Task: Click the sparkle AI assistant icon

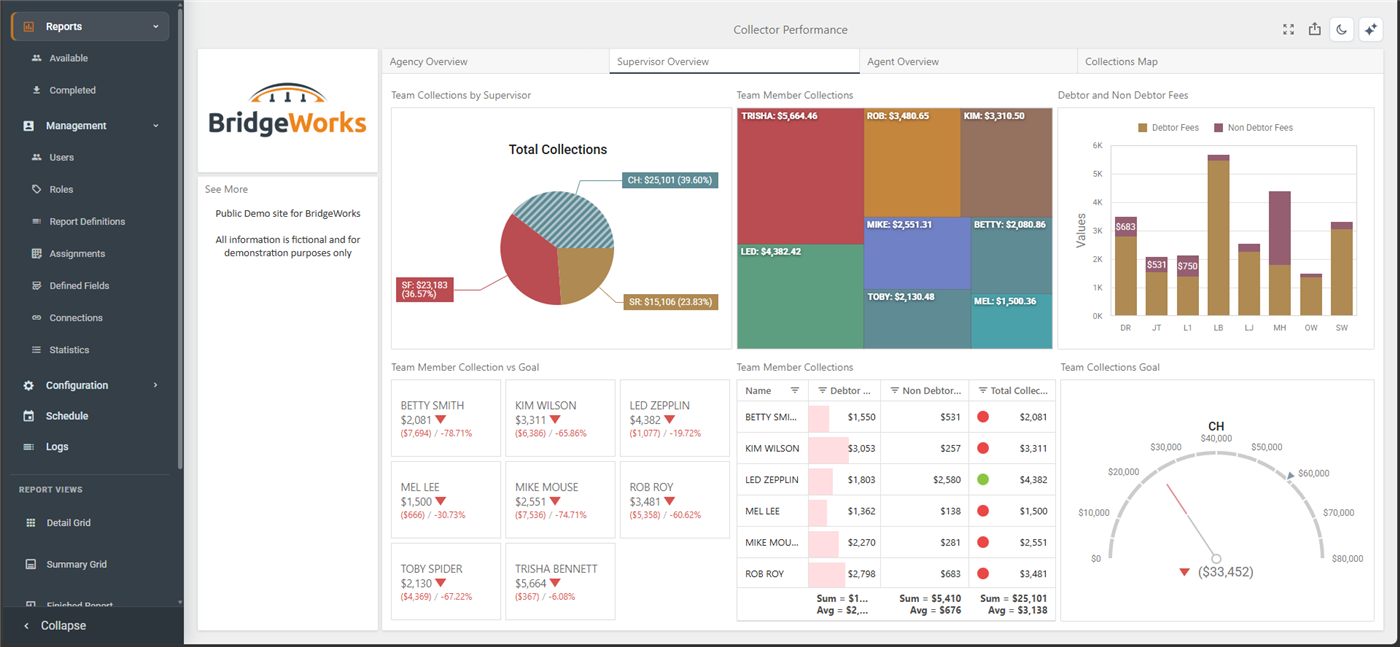Action: pyautogui.click(x=1369, y=30)
